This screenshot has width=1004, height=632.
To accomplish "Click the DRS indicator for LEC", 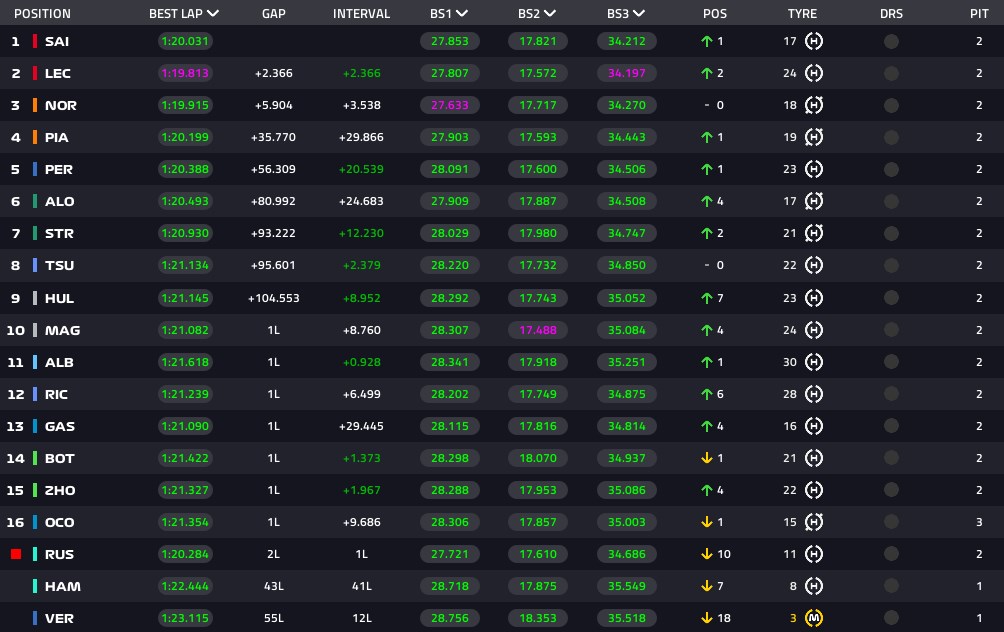I will pos(891,73).
